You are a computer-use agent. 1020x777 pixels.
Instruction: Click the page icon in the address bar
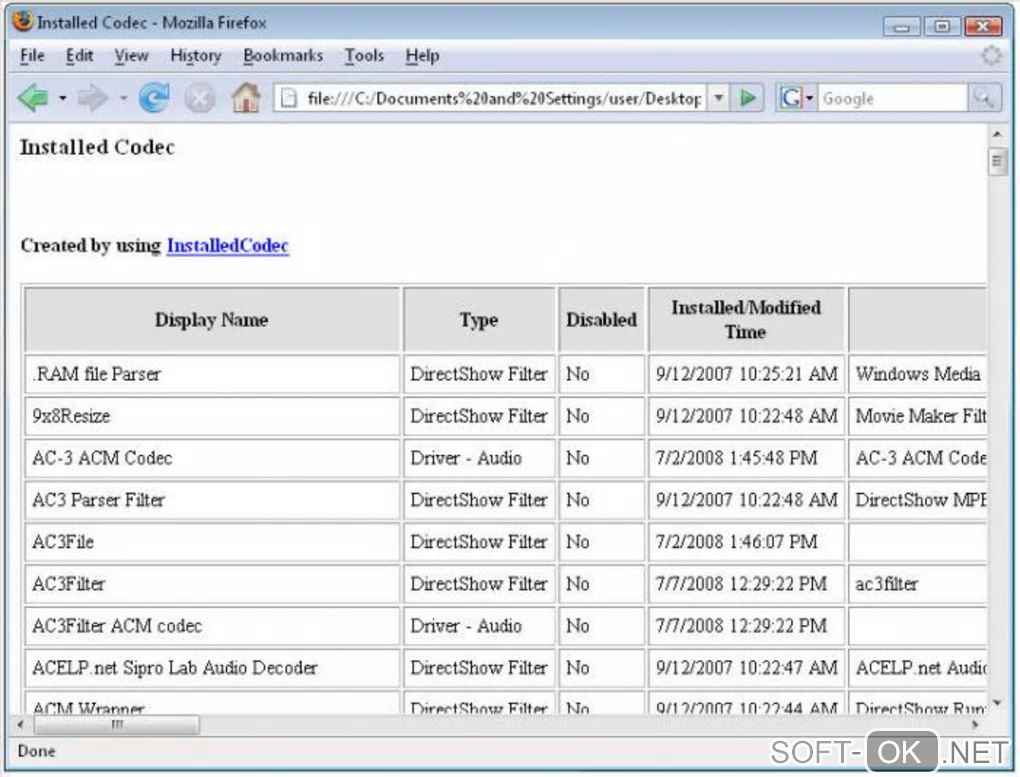(289, 98)
